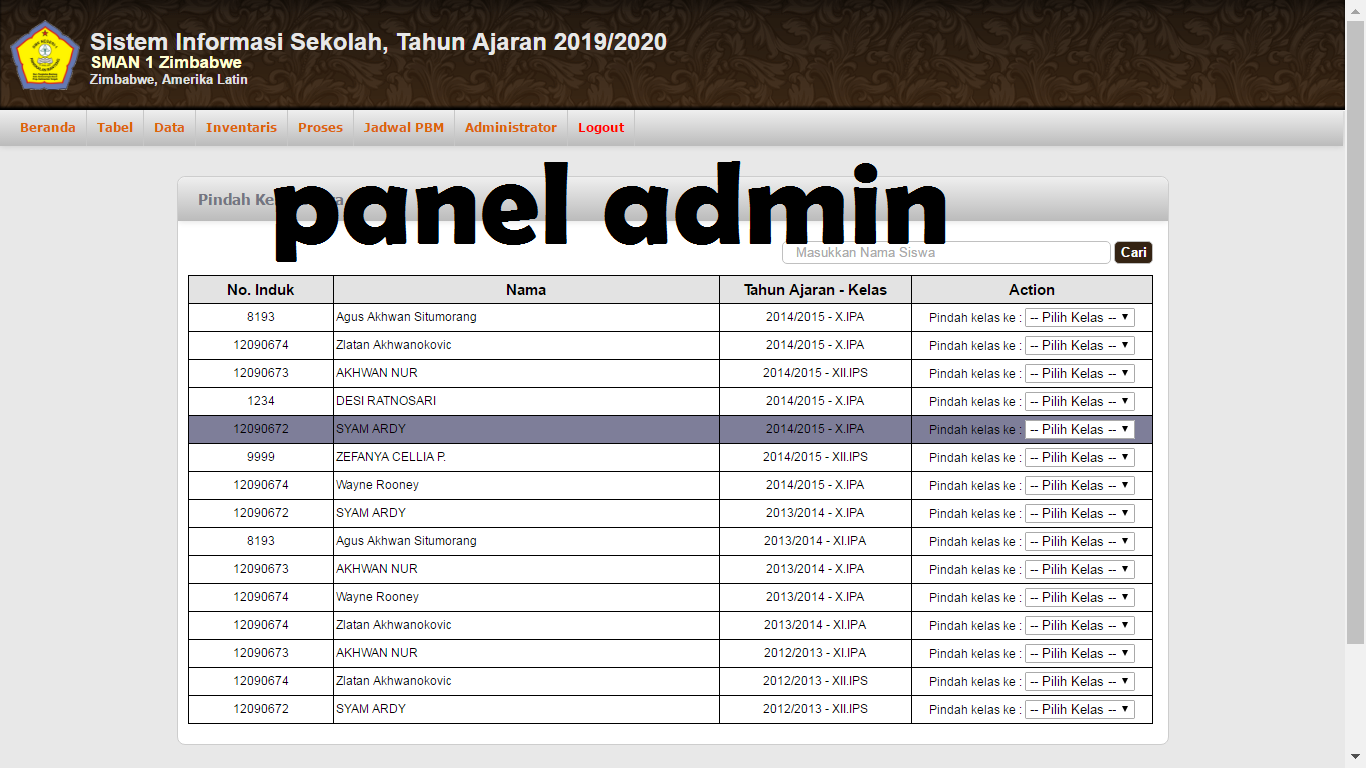Open the Tabel menu item
Screen dimensions: 1366x768
tap(115, 128)
